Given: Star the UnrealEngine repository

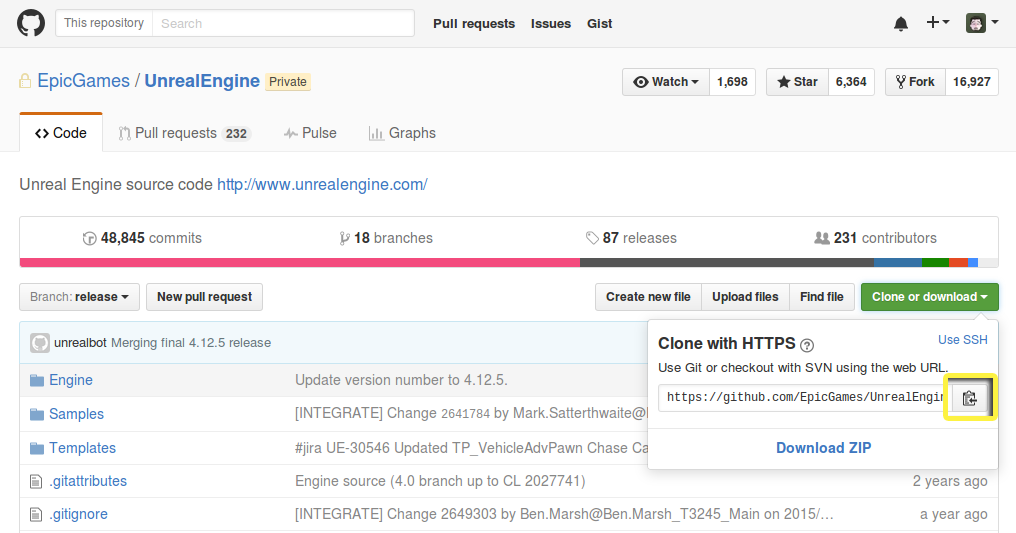Looking at the screenshot, I should click(798, 82).
